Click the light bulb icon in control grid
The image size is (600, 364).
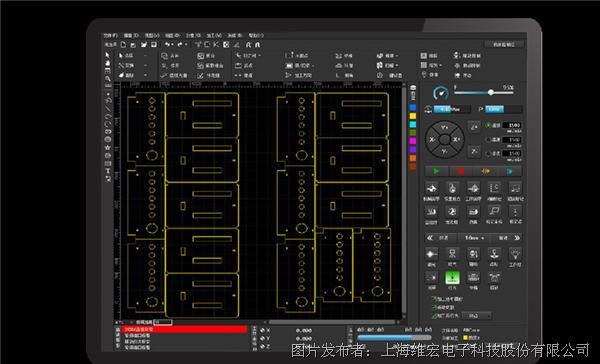tap(515, 254)
